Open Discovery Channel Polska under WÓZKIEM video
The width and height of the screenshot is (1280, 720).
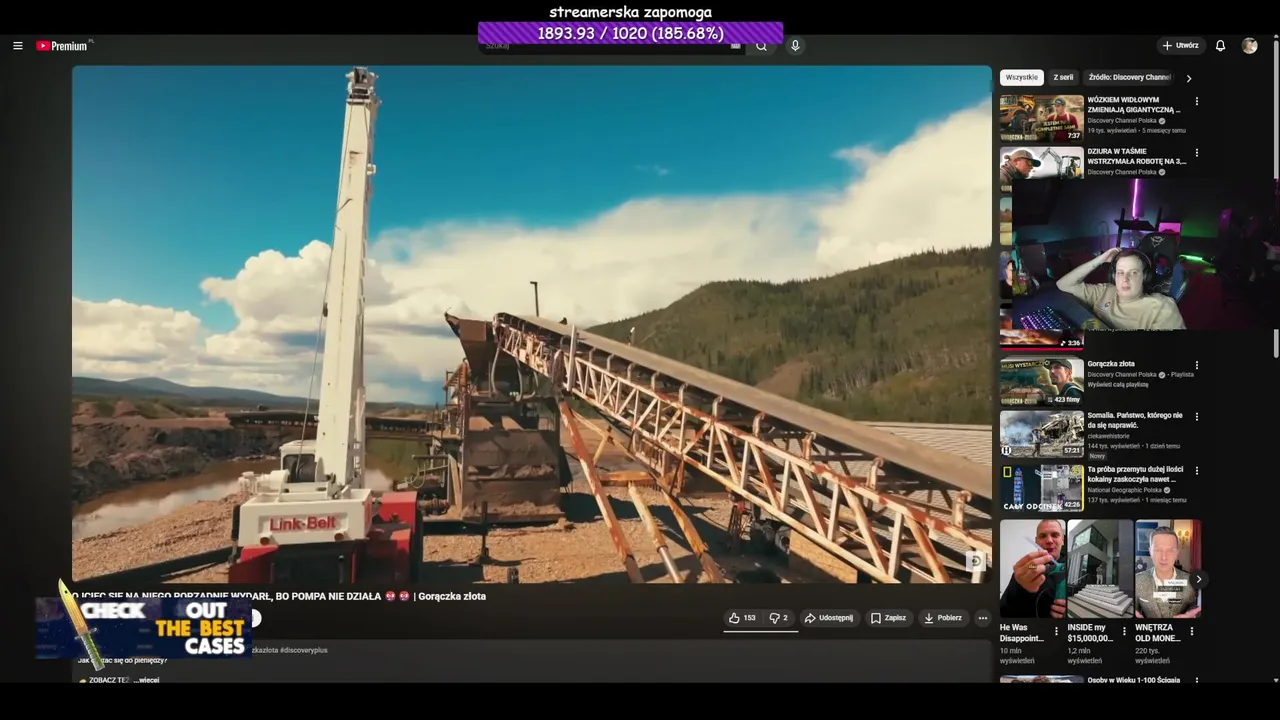(x=1122, y=121)
